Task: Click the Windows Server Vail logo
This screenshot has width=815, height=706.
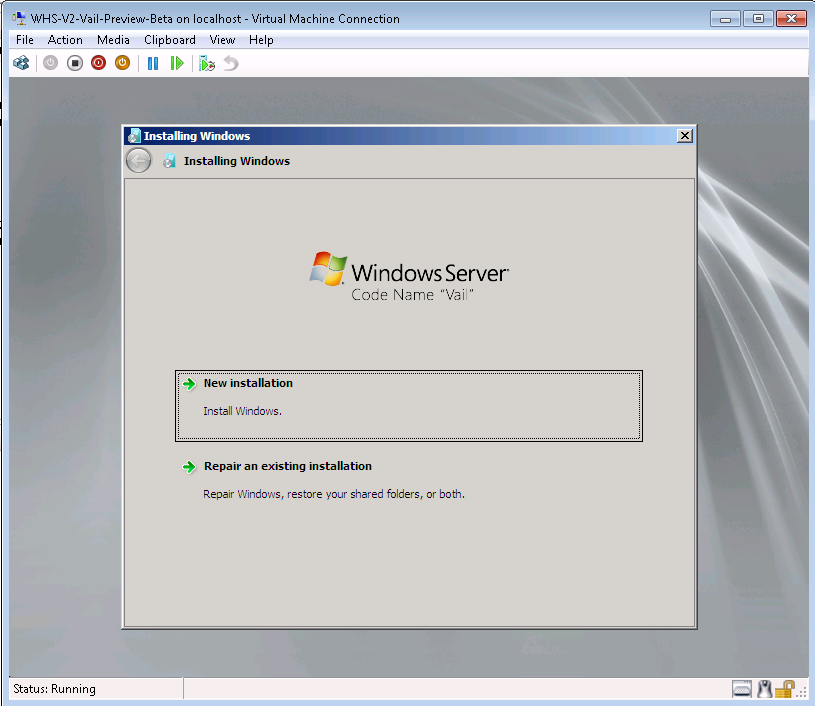Action: tap(409, 277)
